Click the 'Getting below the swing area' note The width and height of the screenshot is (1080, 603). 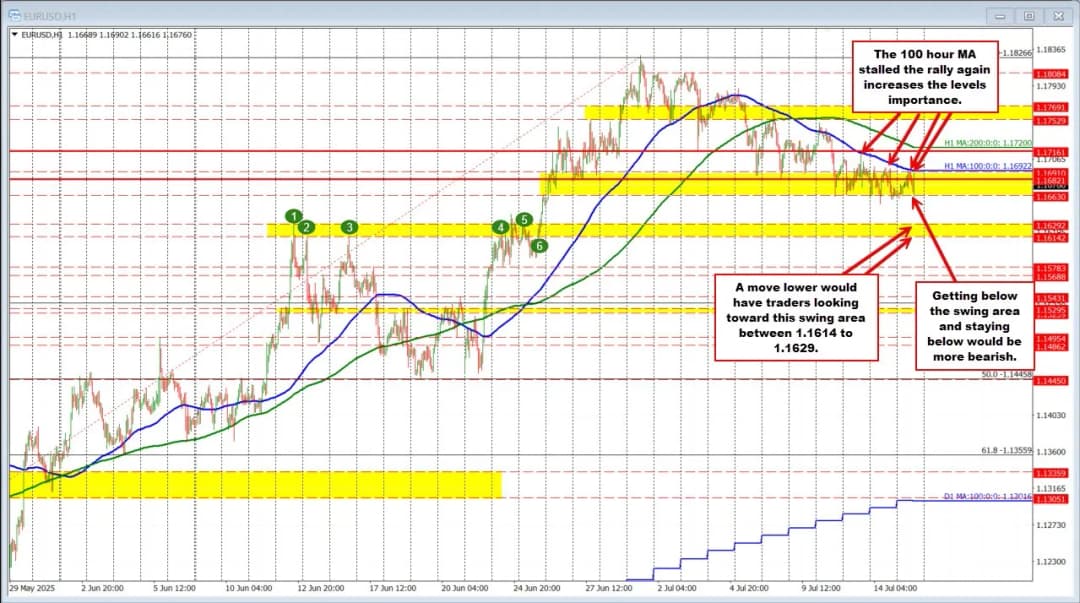(974, 325)
